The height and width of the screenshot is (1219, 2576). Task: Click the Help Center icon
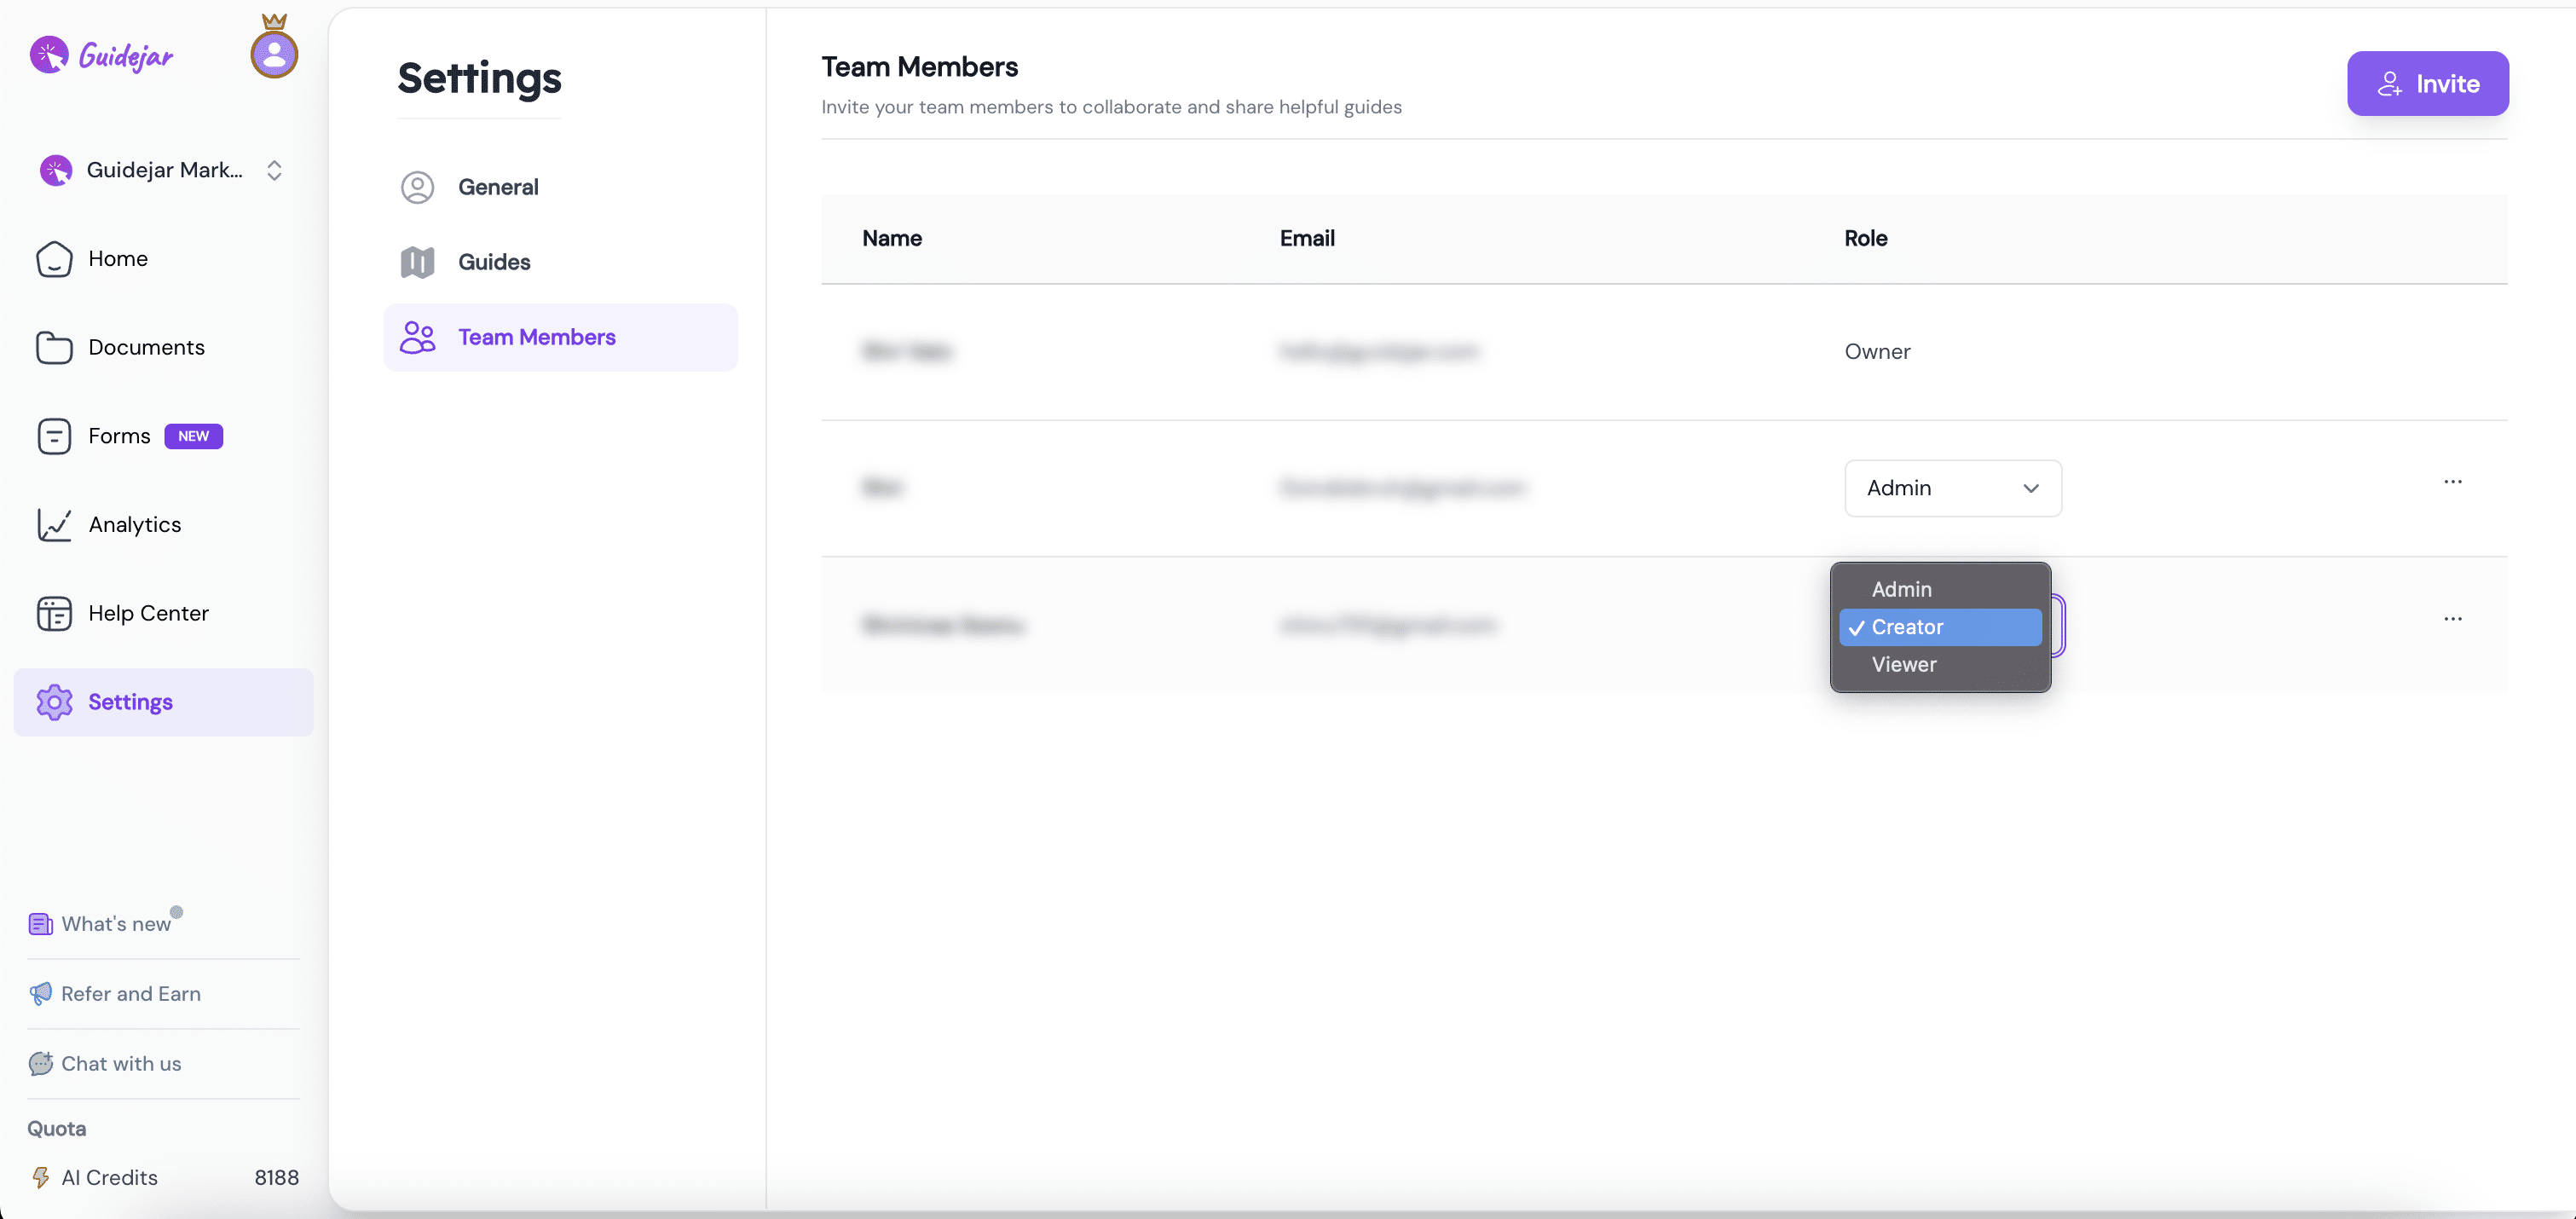tap(54, 613)
